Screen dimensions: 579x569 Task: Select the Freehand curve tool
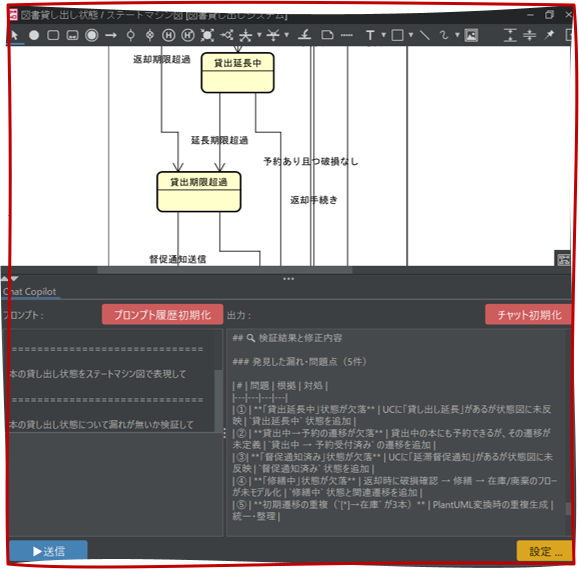[x=444, y=35]
